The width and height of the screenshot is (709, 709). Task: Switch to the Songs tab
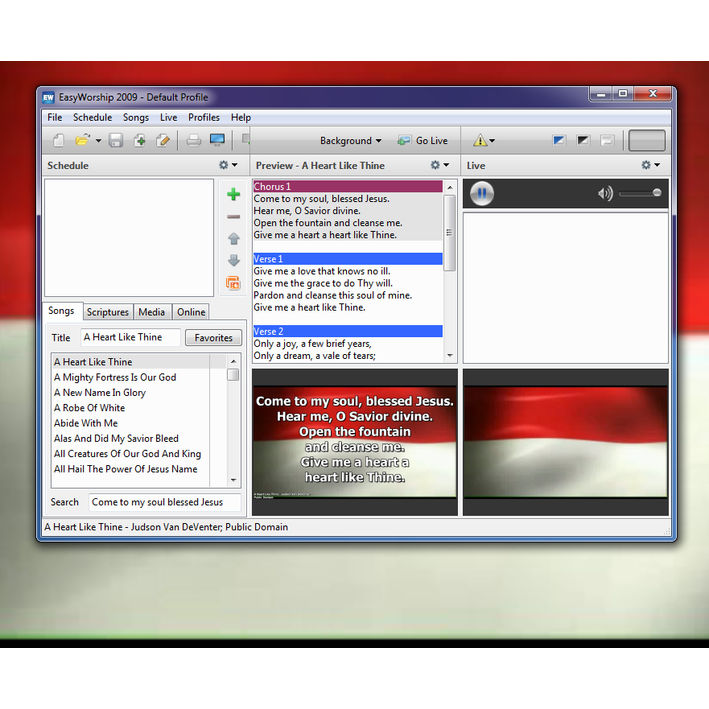(x=61, y=311)
